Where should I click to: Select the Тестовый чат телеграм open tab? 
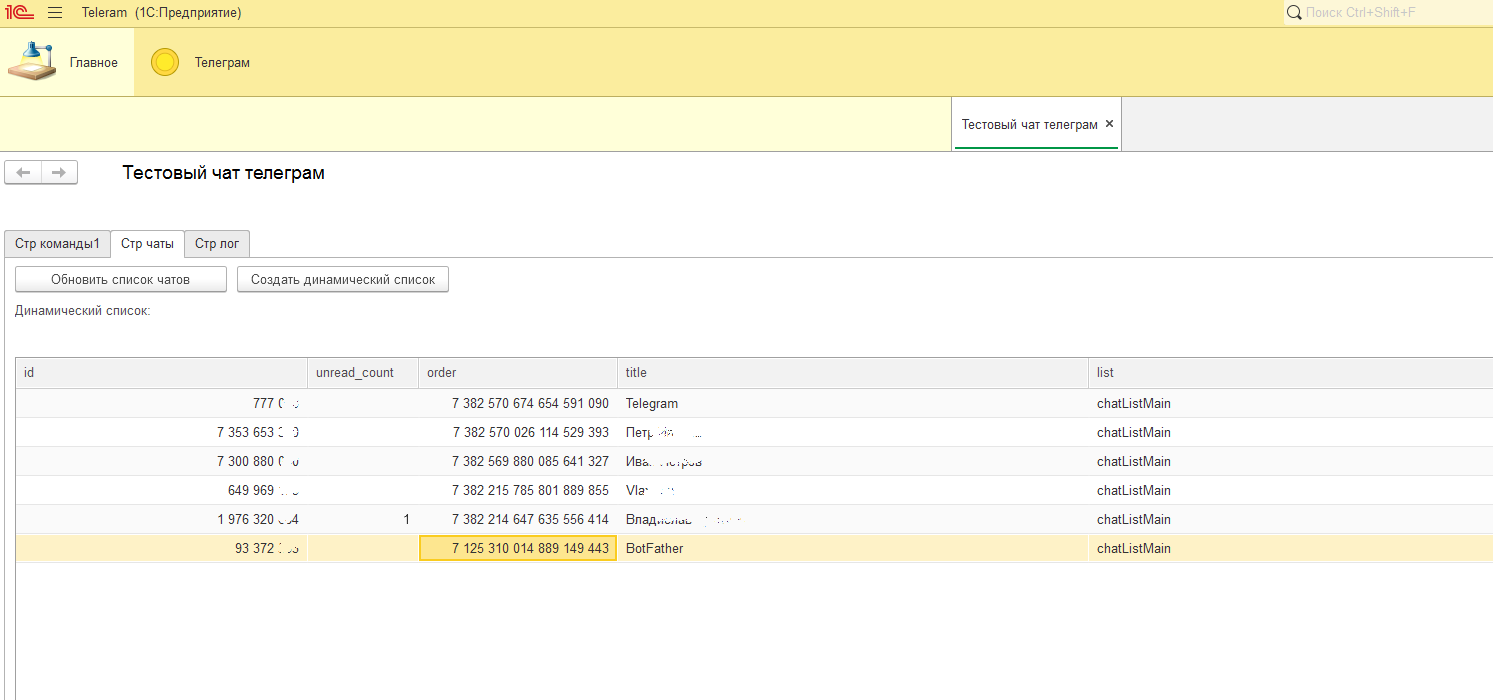pos(1036,125)
